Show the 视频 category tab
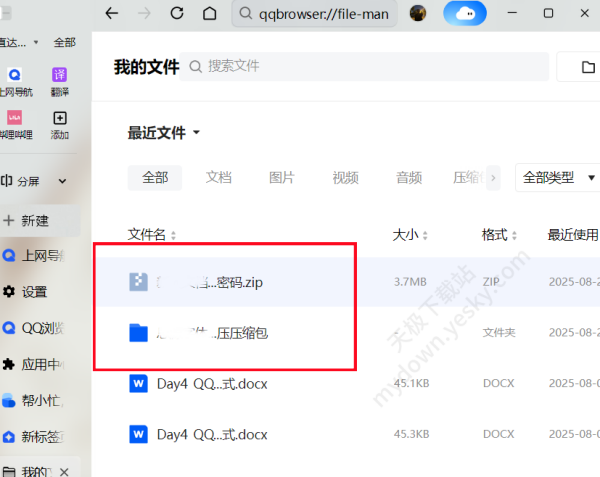 pos(345,178)
